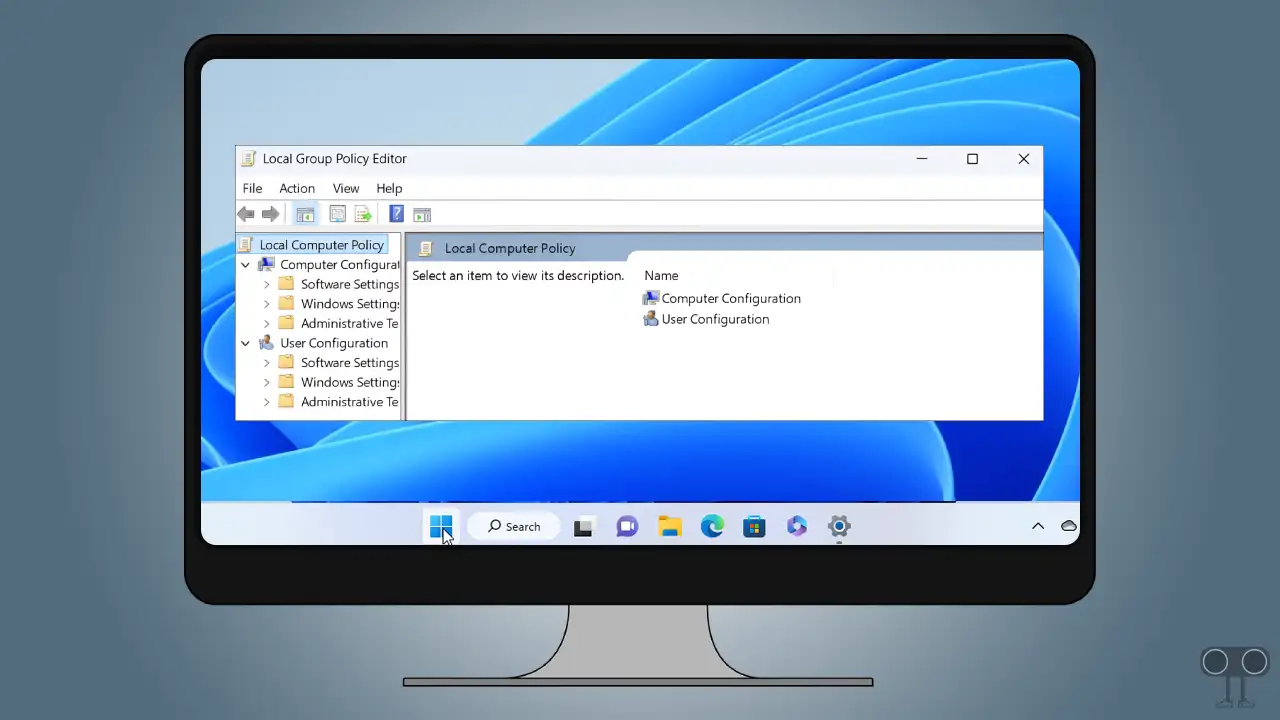
Task: Open the Help menu
Action: 389,188
